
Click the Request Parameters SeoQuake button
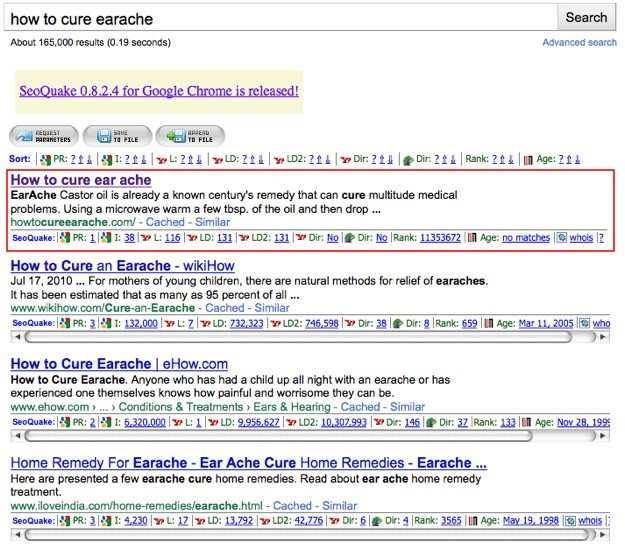pos(42,136)
